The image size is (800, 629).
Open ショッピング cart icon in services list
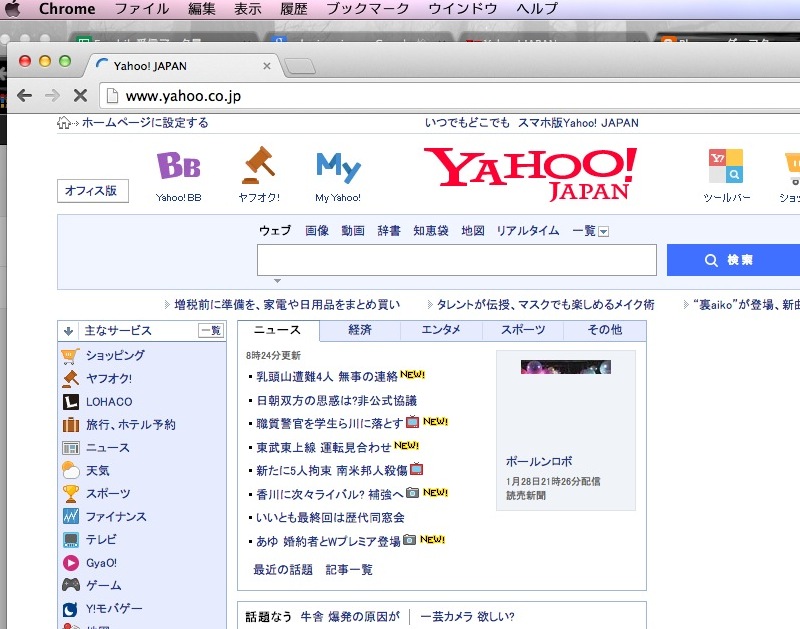pyautogui.click(x=70, y=356)
